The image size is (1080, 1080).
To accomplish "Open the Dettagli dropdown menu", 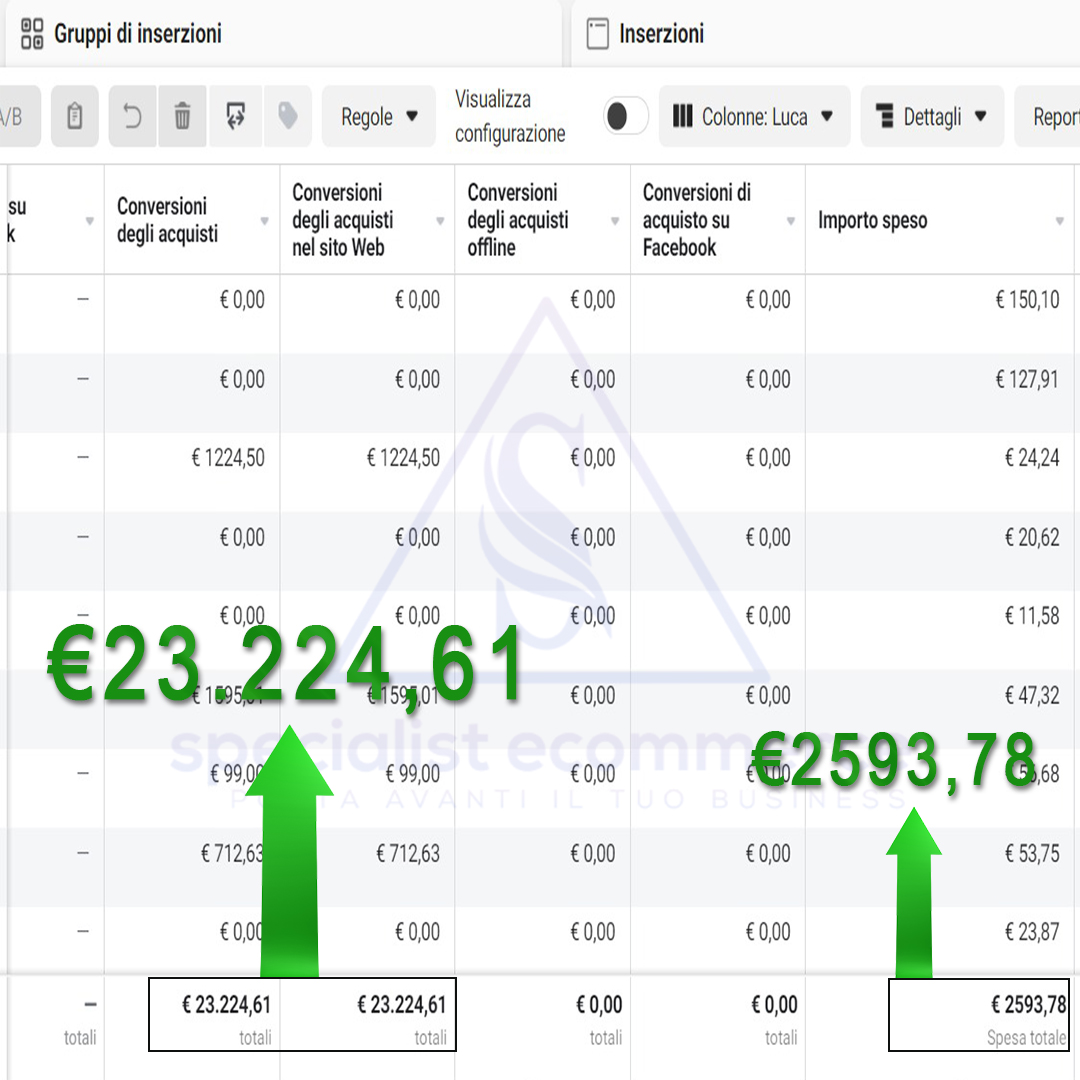I will point(931,117).
